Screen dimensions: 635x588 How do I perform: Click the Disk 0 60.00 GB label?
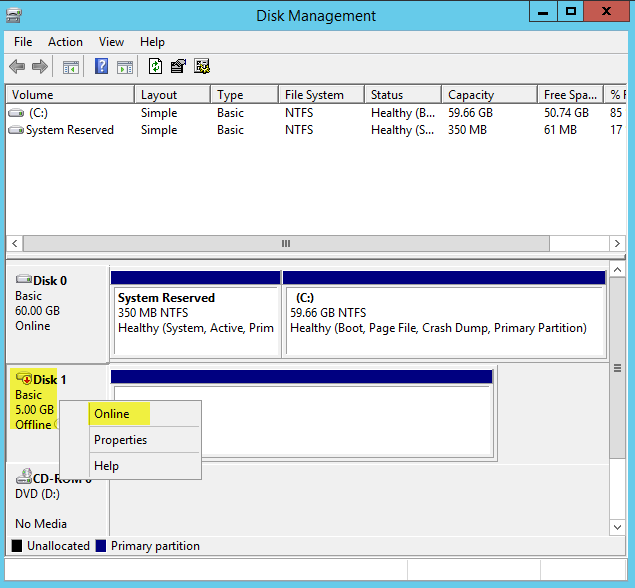click(37, 311)
